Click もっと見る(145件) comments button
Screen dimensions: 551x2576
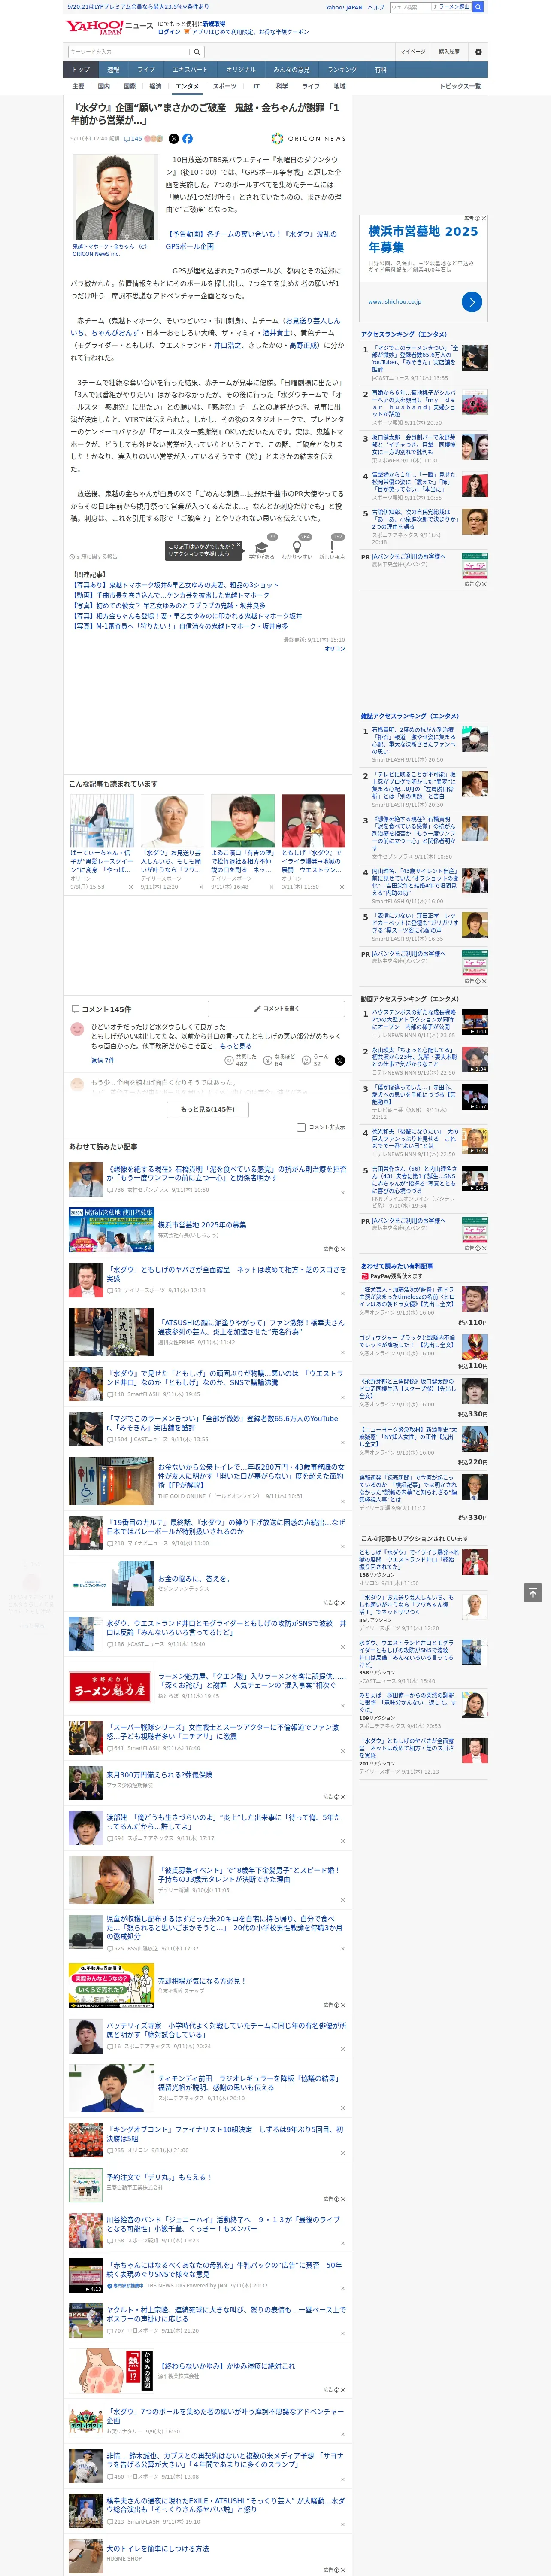pyautogui.click(x=208, y=1110)
